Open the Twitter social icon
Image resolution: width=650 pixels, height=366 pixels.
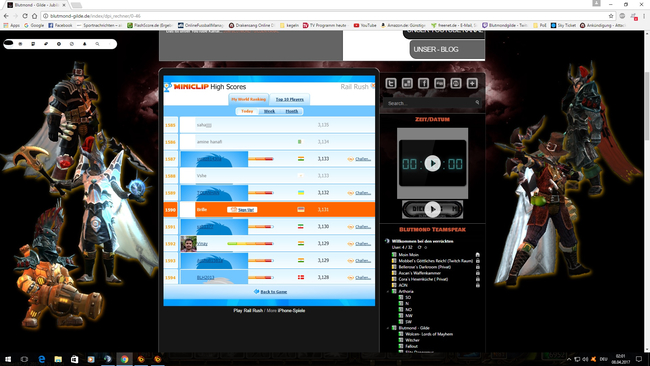click(391, 83)
